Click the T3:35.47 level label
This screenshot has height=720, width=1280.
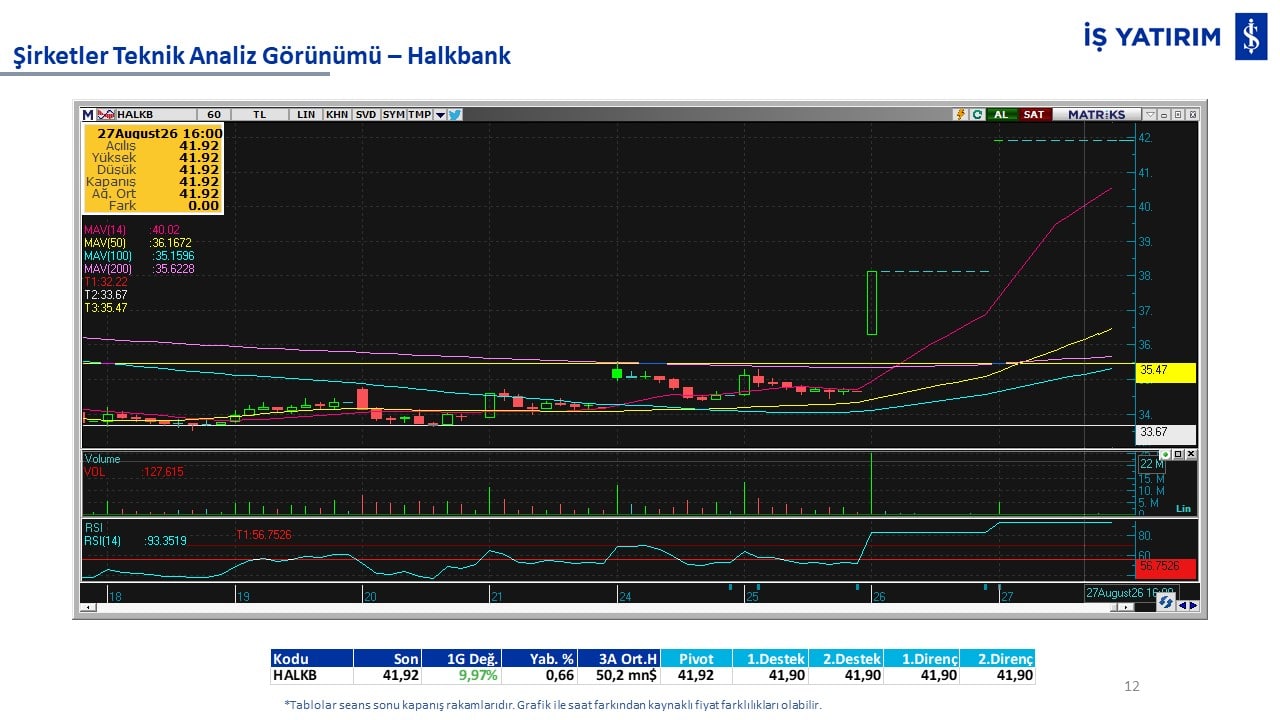pos(105,308)
